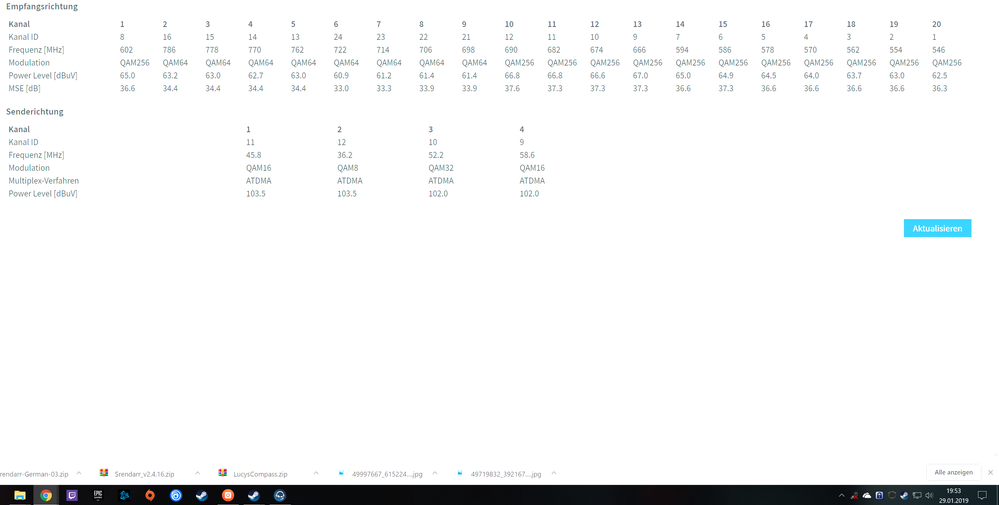
Task: Click the upstream frequency 58.6
Action: pyautogui.click(x=528, y=155)
